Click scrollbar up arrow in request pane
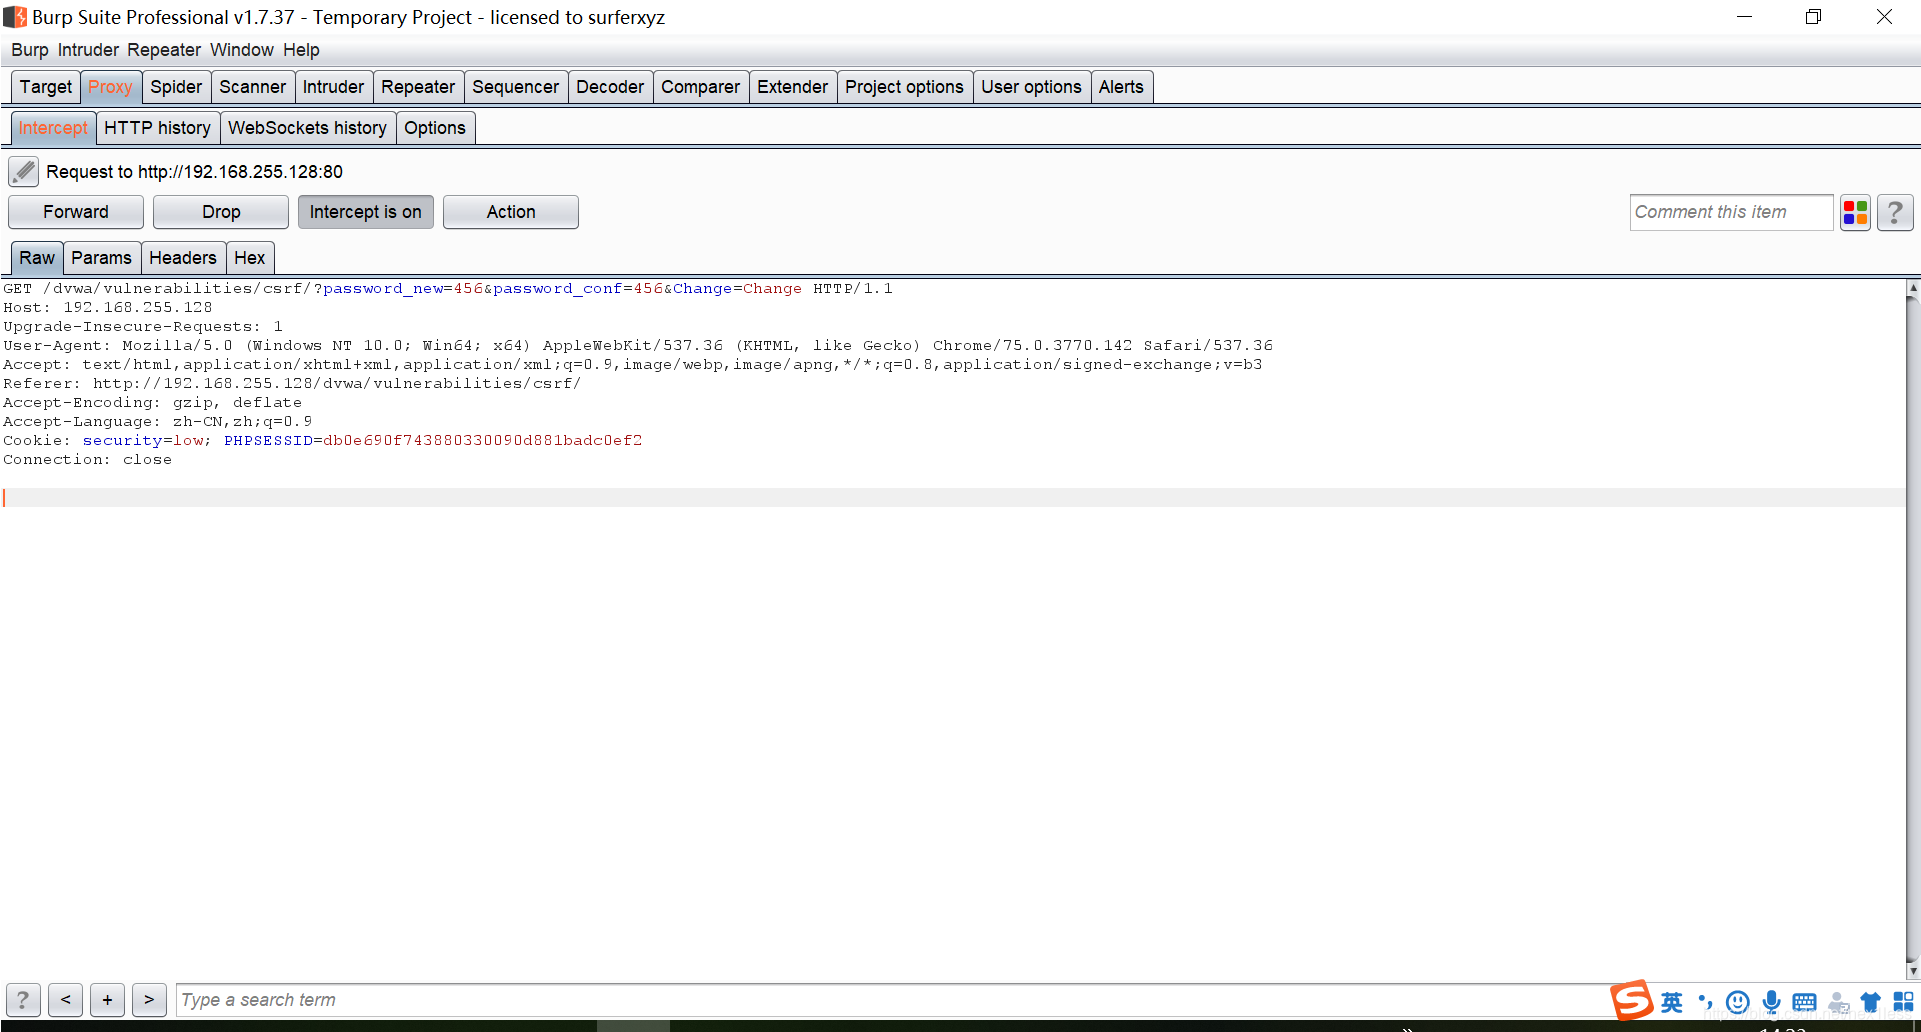 (x=1913, y=288)
